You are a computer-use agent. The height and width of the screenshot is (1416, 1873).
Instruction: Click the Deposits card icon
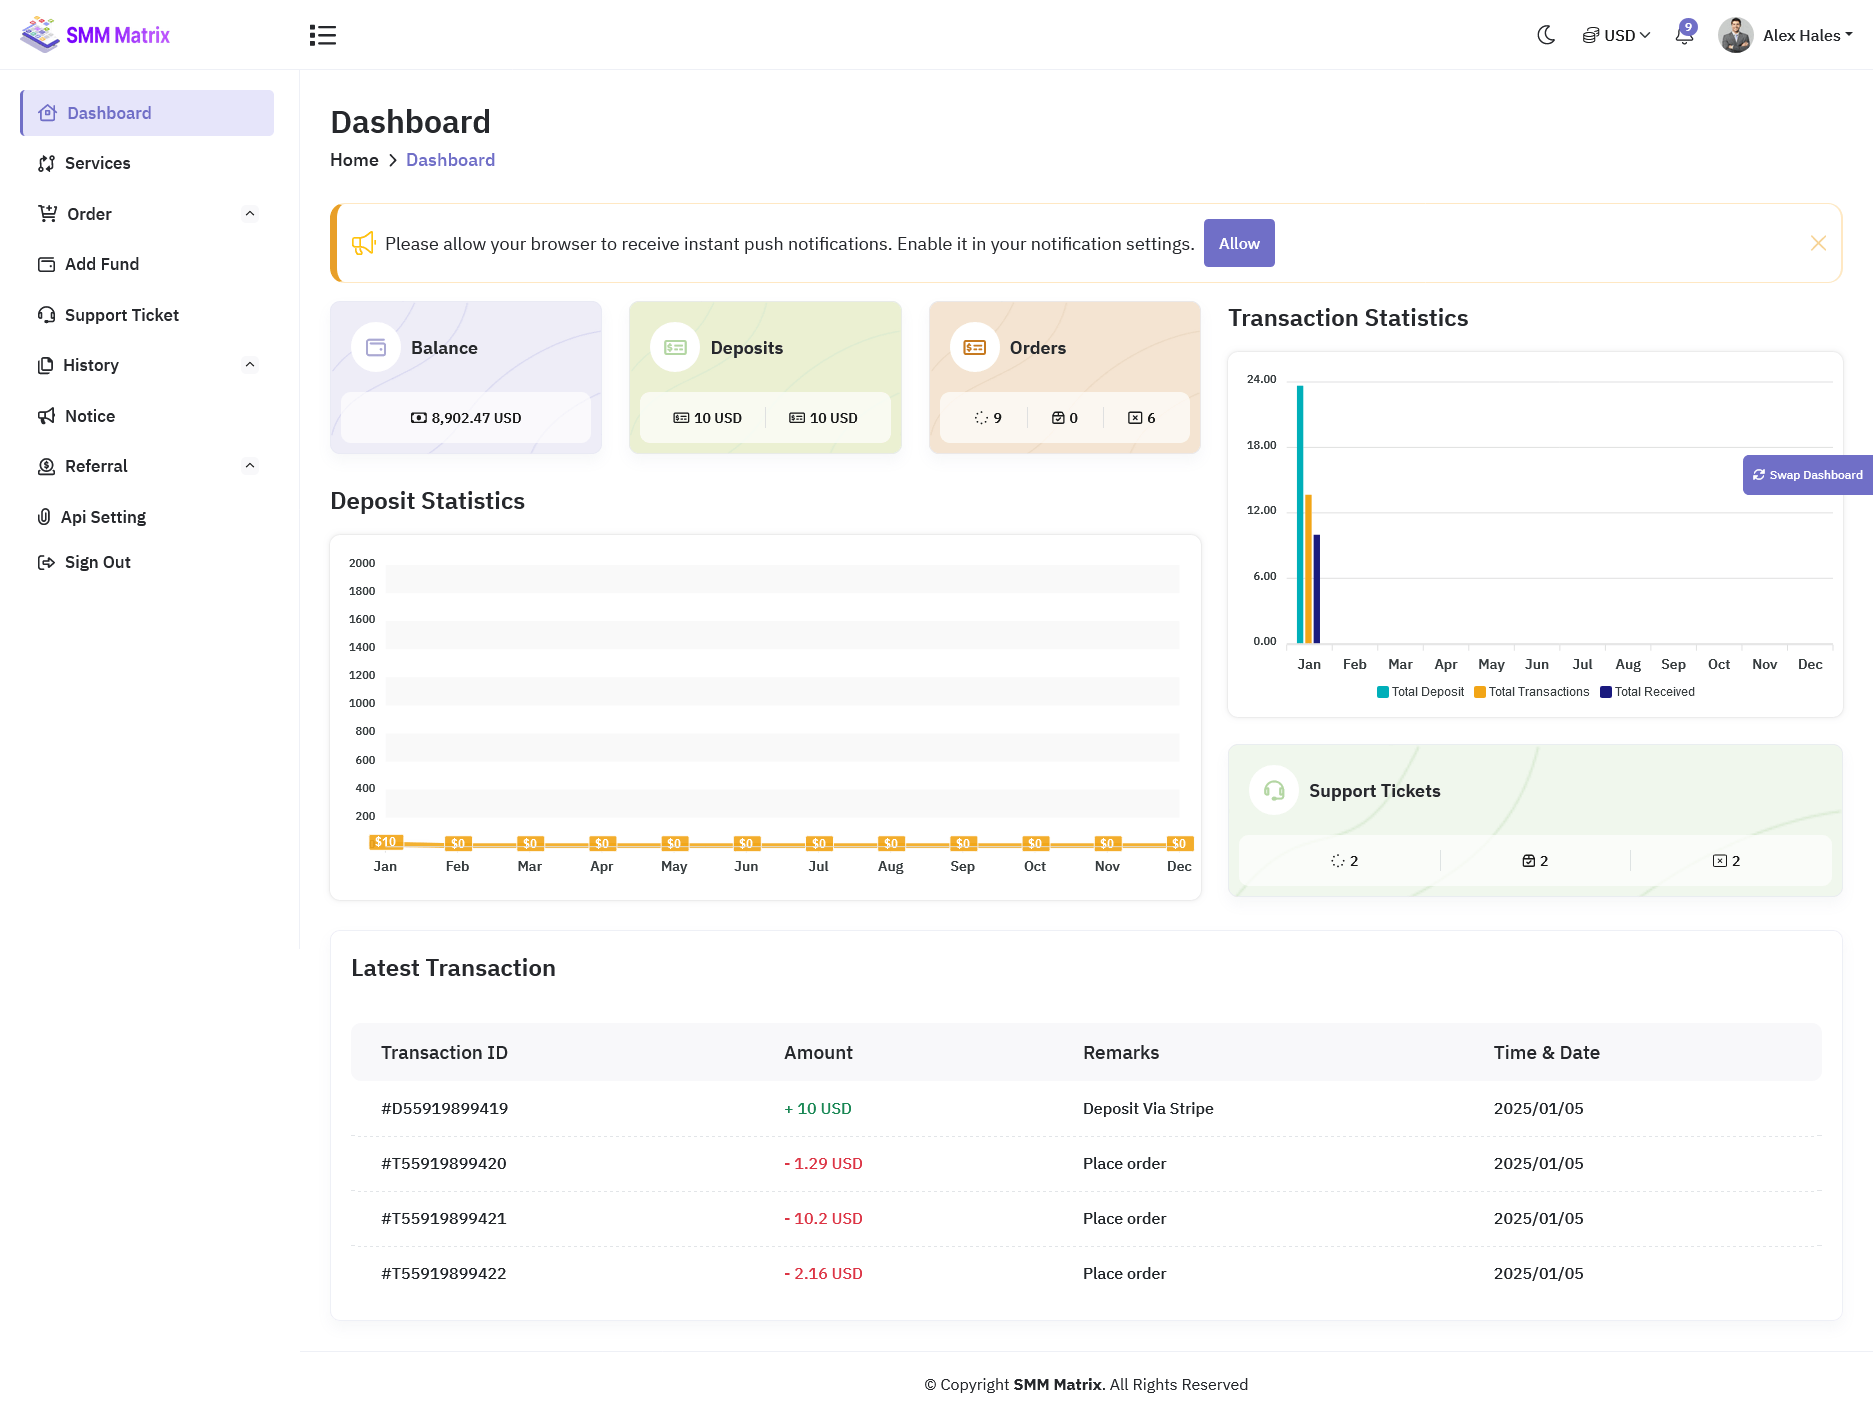(675, 348)
